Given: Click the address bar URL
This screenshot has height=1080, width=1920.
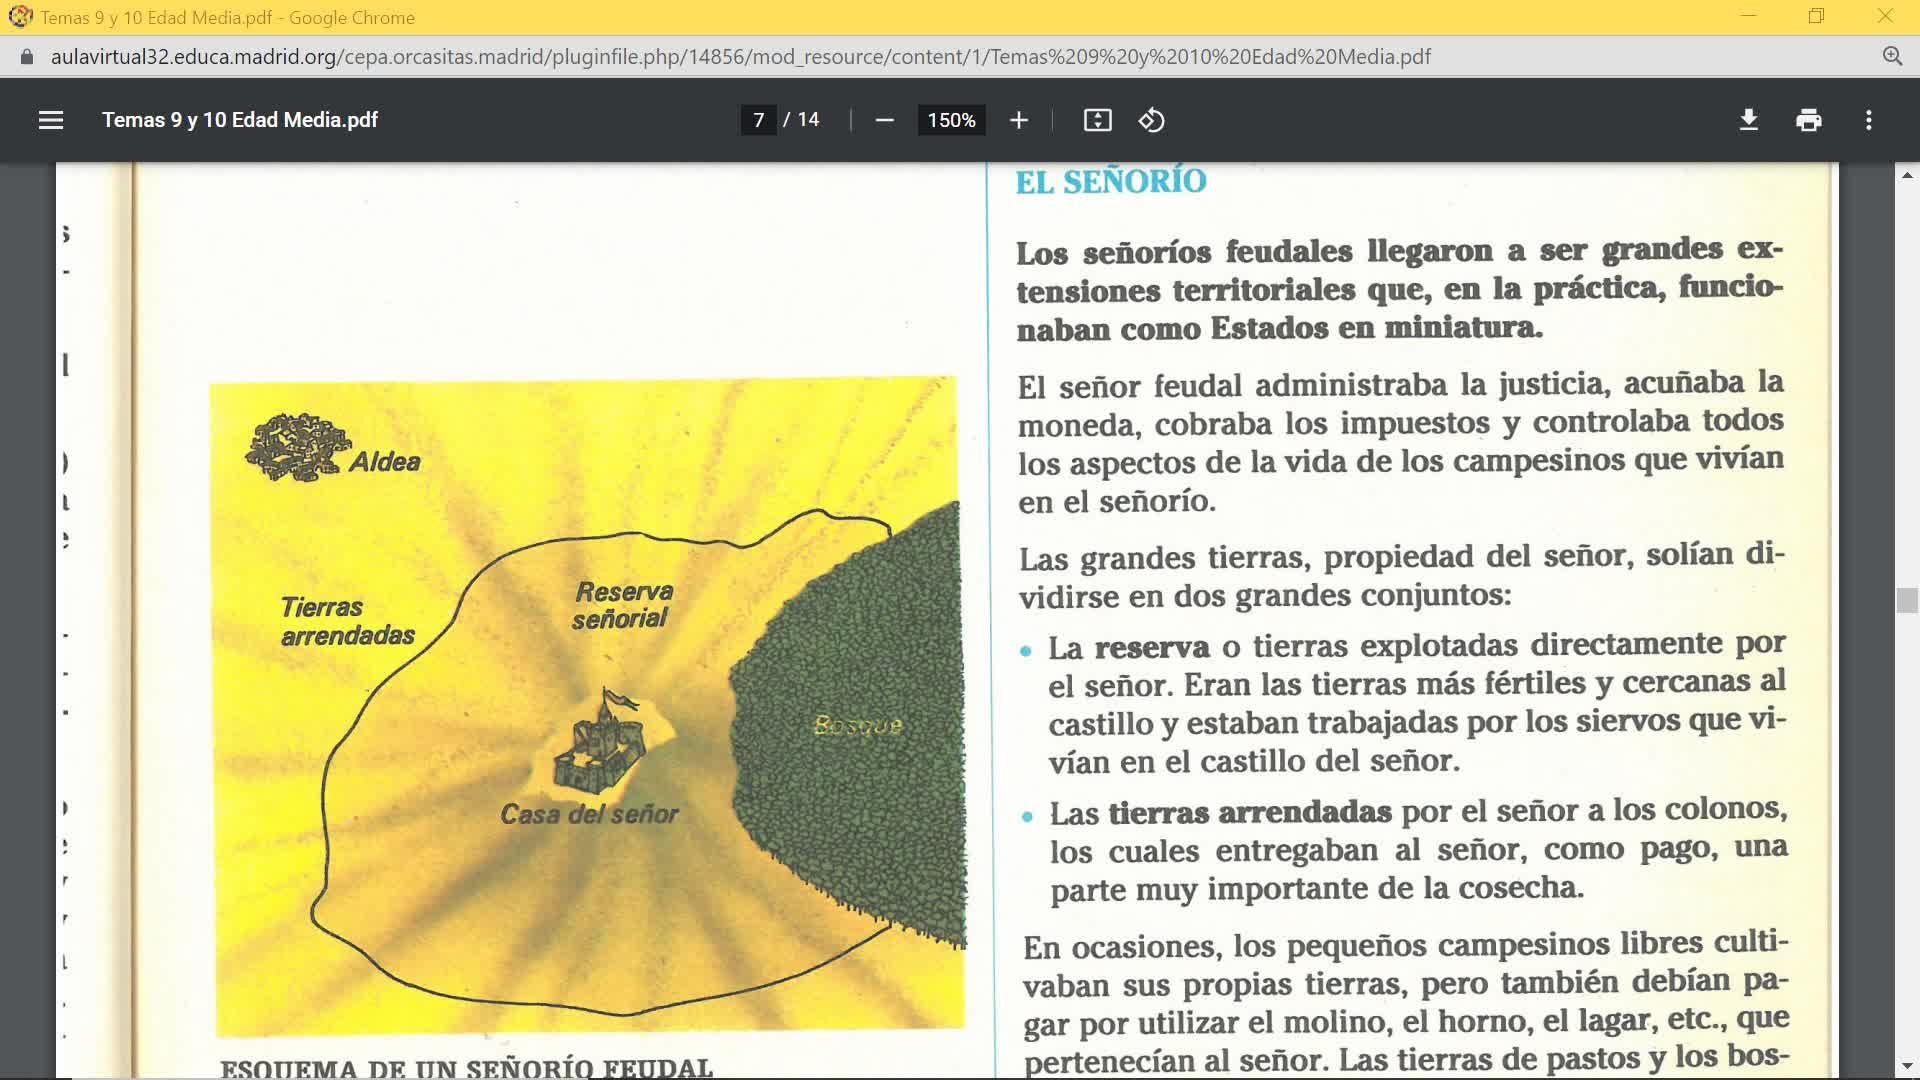Looking at the screenshot, I should (x=740, y=57).
